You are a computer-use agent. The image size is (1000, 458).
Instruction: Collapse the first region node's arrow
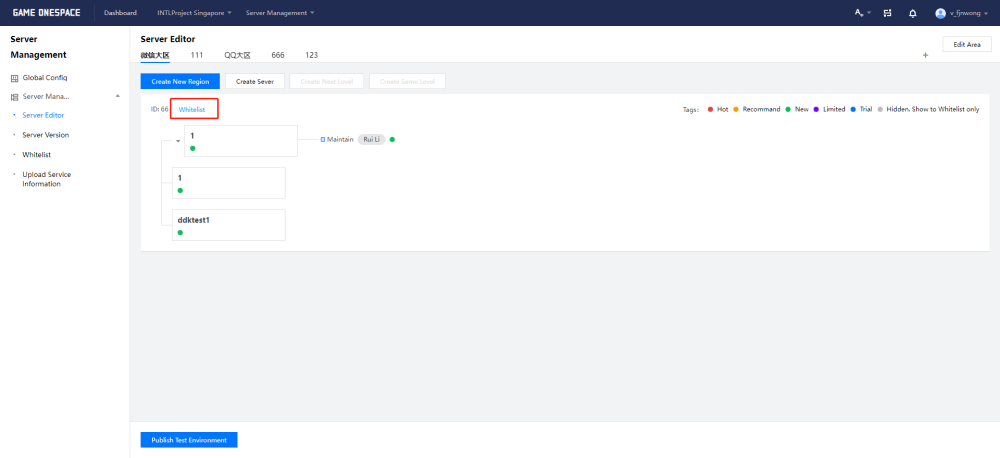pos(178,141)
